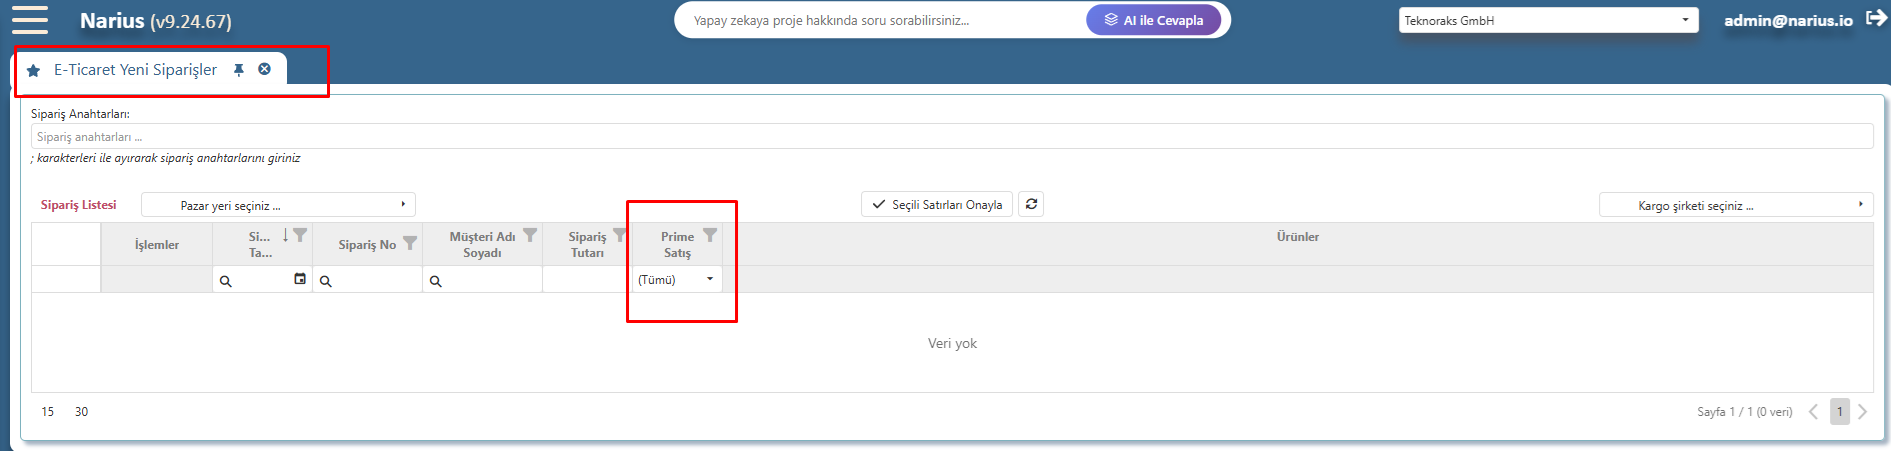Open the Teknoraks GmbH company dropdown

(x=1548, y=20)
